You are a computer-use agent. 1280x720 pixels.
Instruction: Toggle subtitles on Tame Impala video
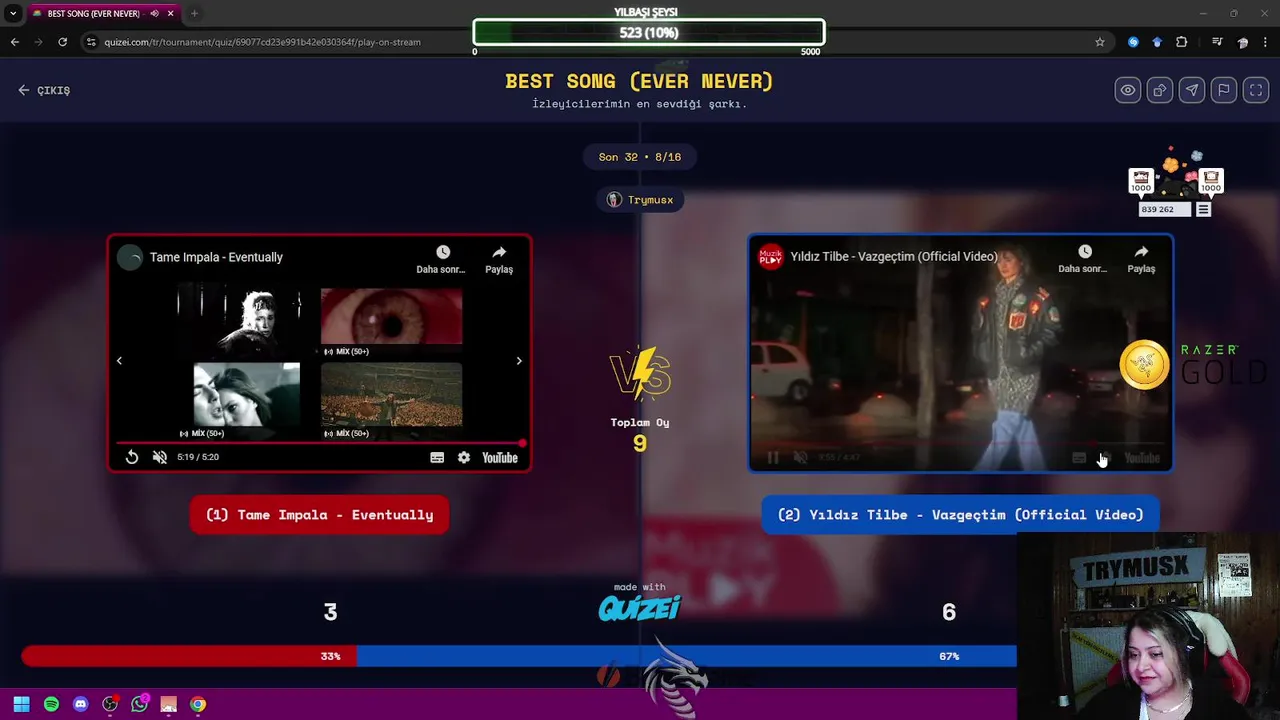tap(437, 457)
